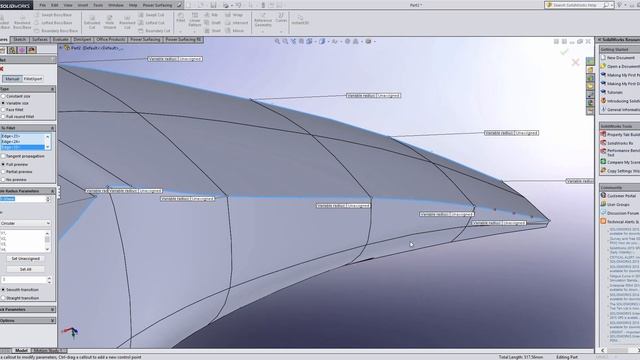
Task: Open the Reference Geometry dropdown arrow
Action: pyautogui.click(x=263, y=31)
